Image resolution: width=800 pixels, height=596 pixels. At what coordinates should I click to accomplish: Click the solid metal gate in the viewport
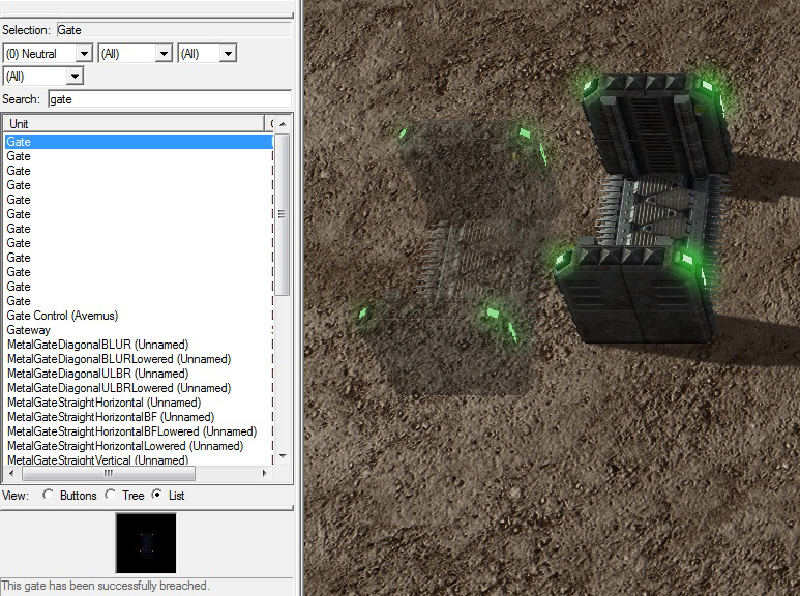[x=645, y=209]
